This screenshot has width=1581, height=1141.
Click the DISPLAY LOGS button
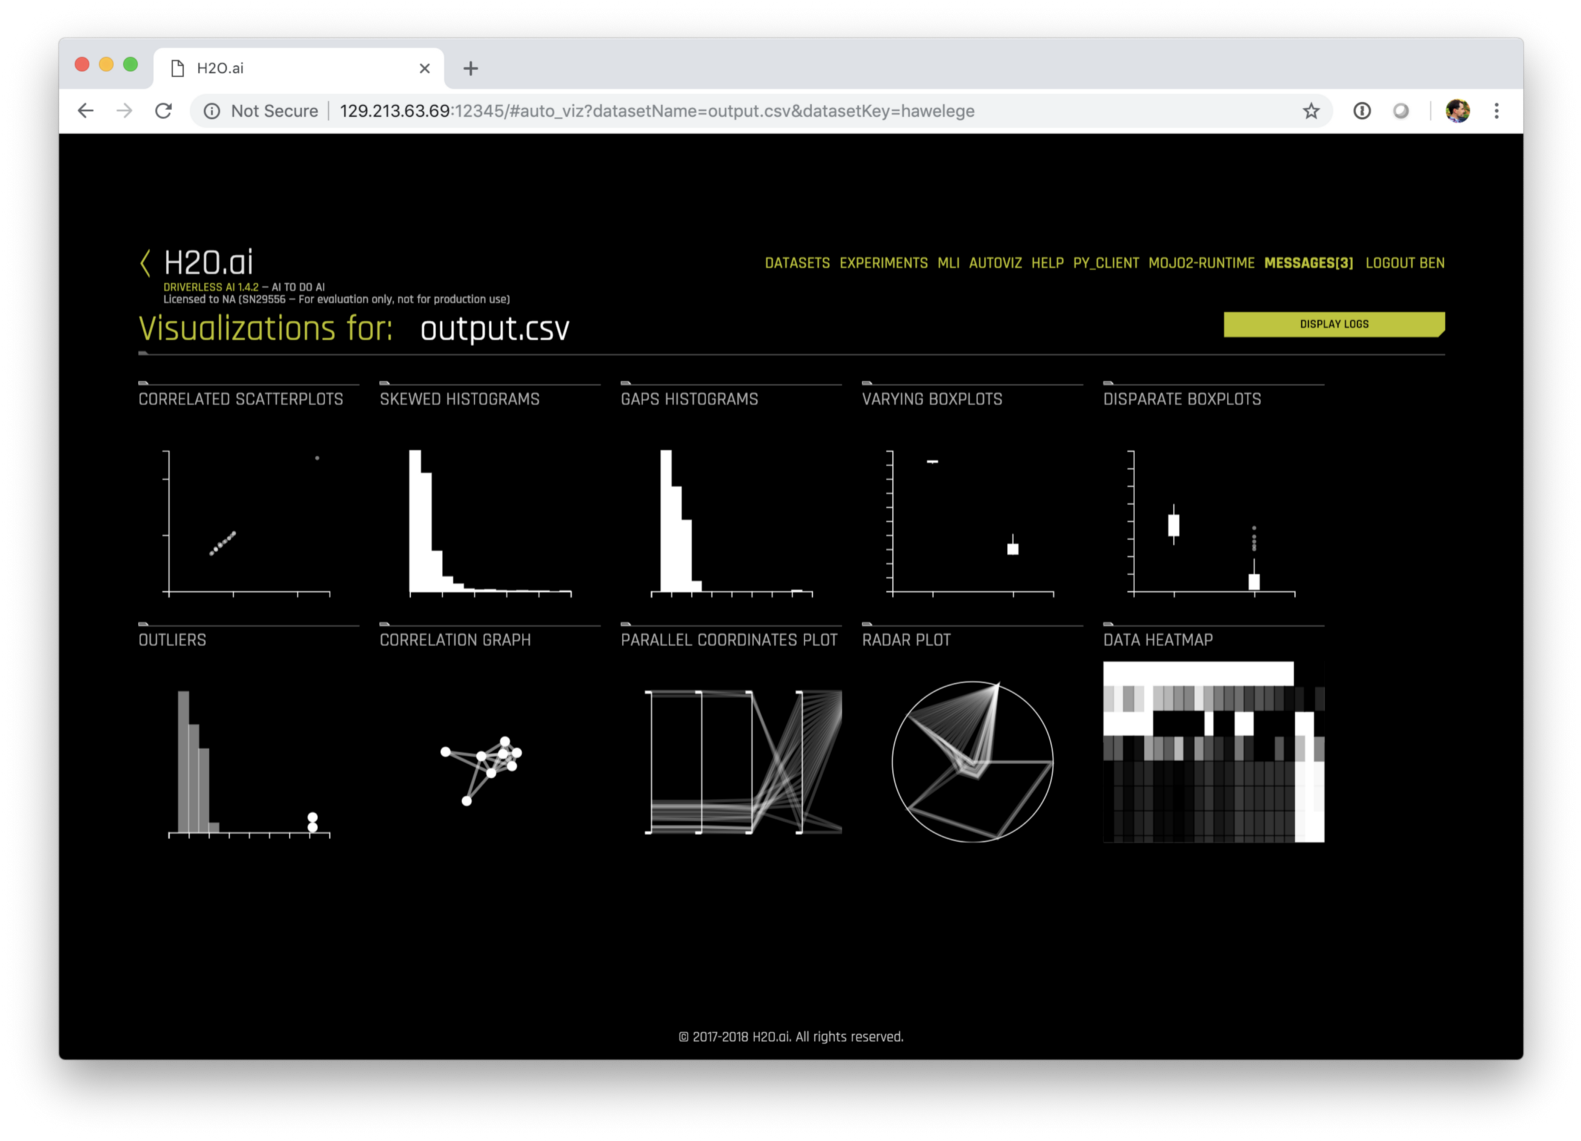click(x=1334, y=324)
